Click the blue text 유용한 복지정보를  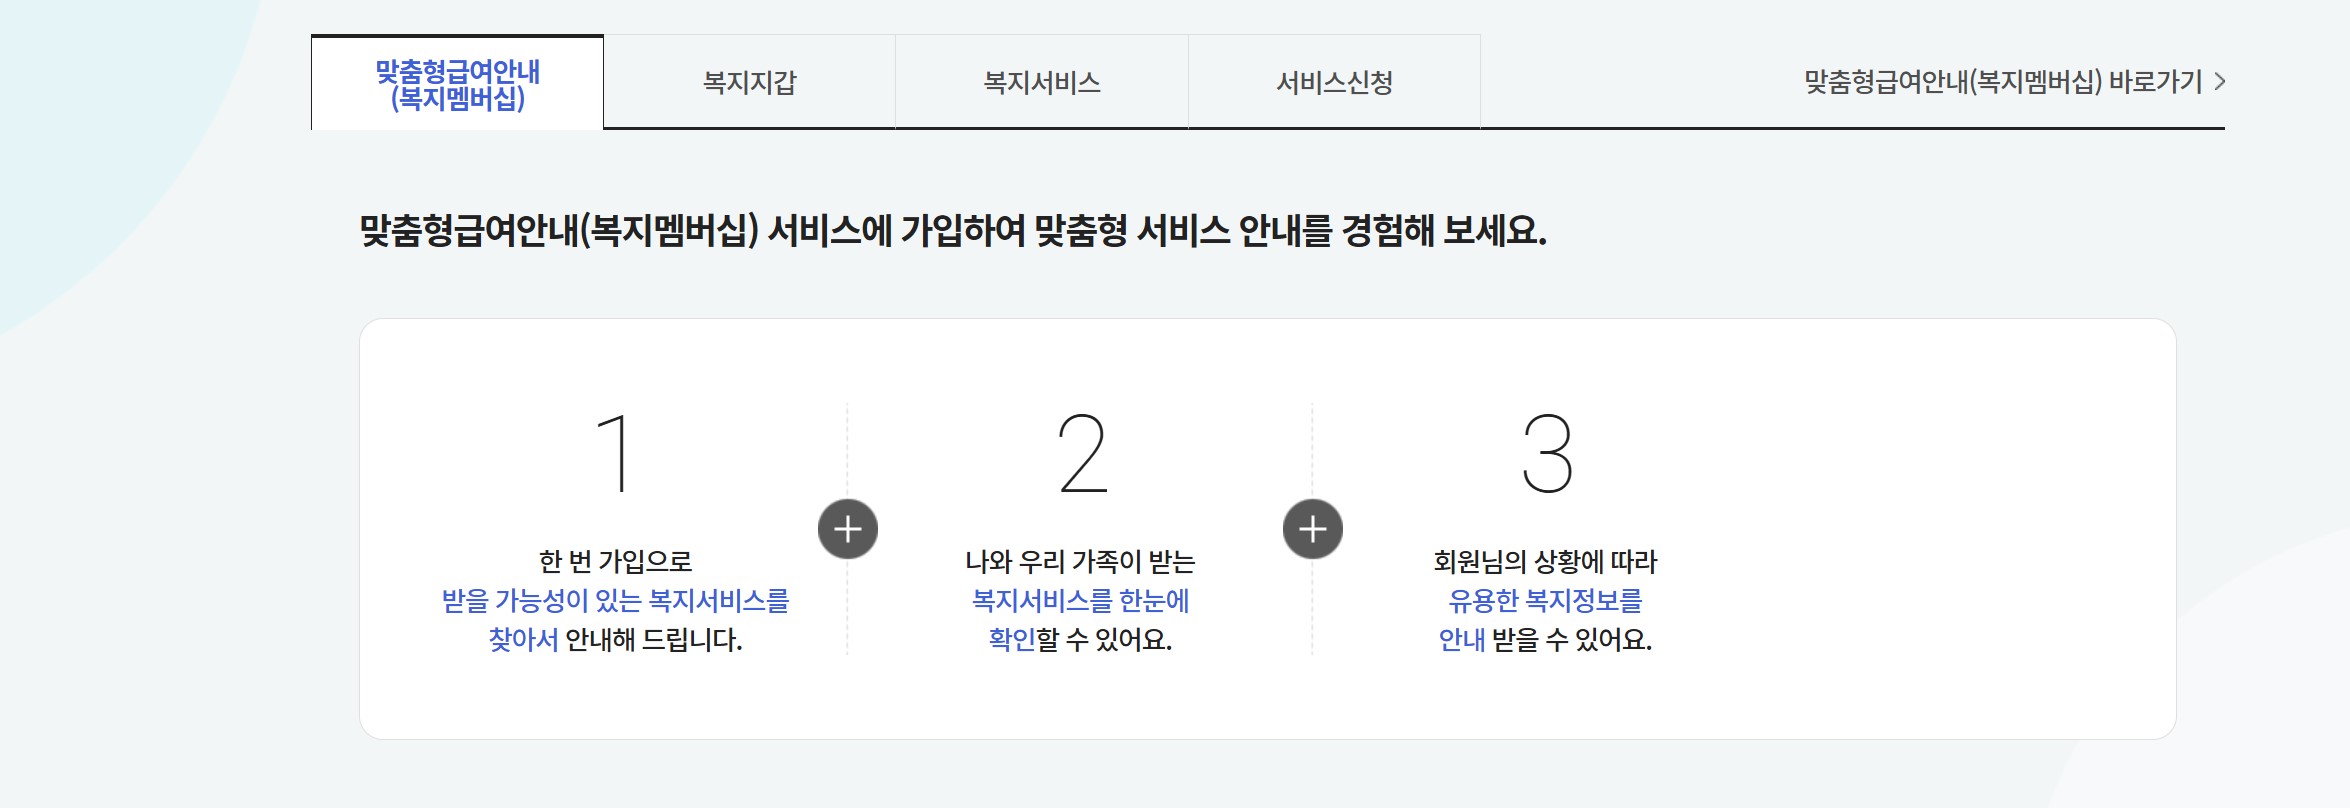pos(1545,601)
